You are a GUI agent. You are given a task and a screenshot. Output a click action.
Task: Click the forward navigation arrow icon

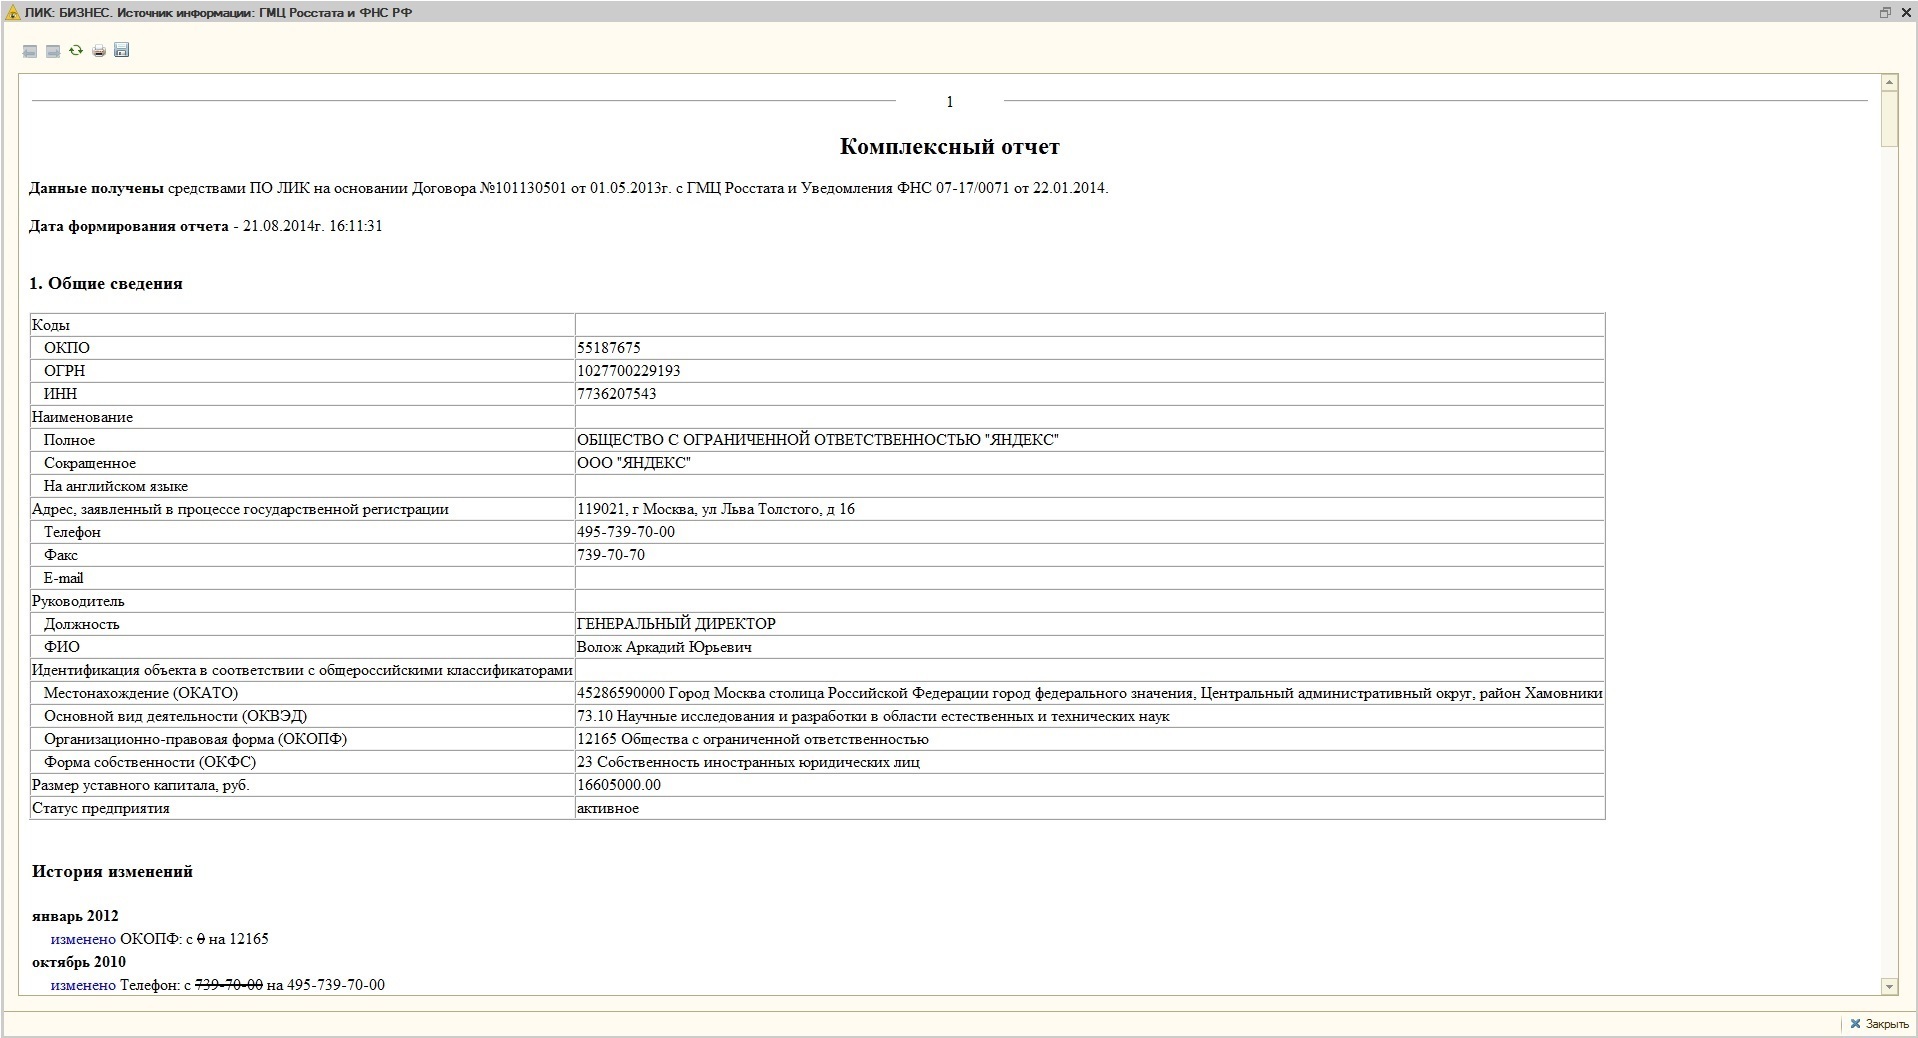(53, 51)
